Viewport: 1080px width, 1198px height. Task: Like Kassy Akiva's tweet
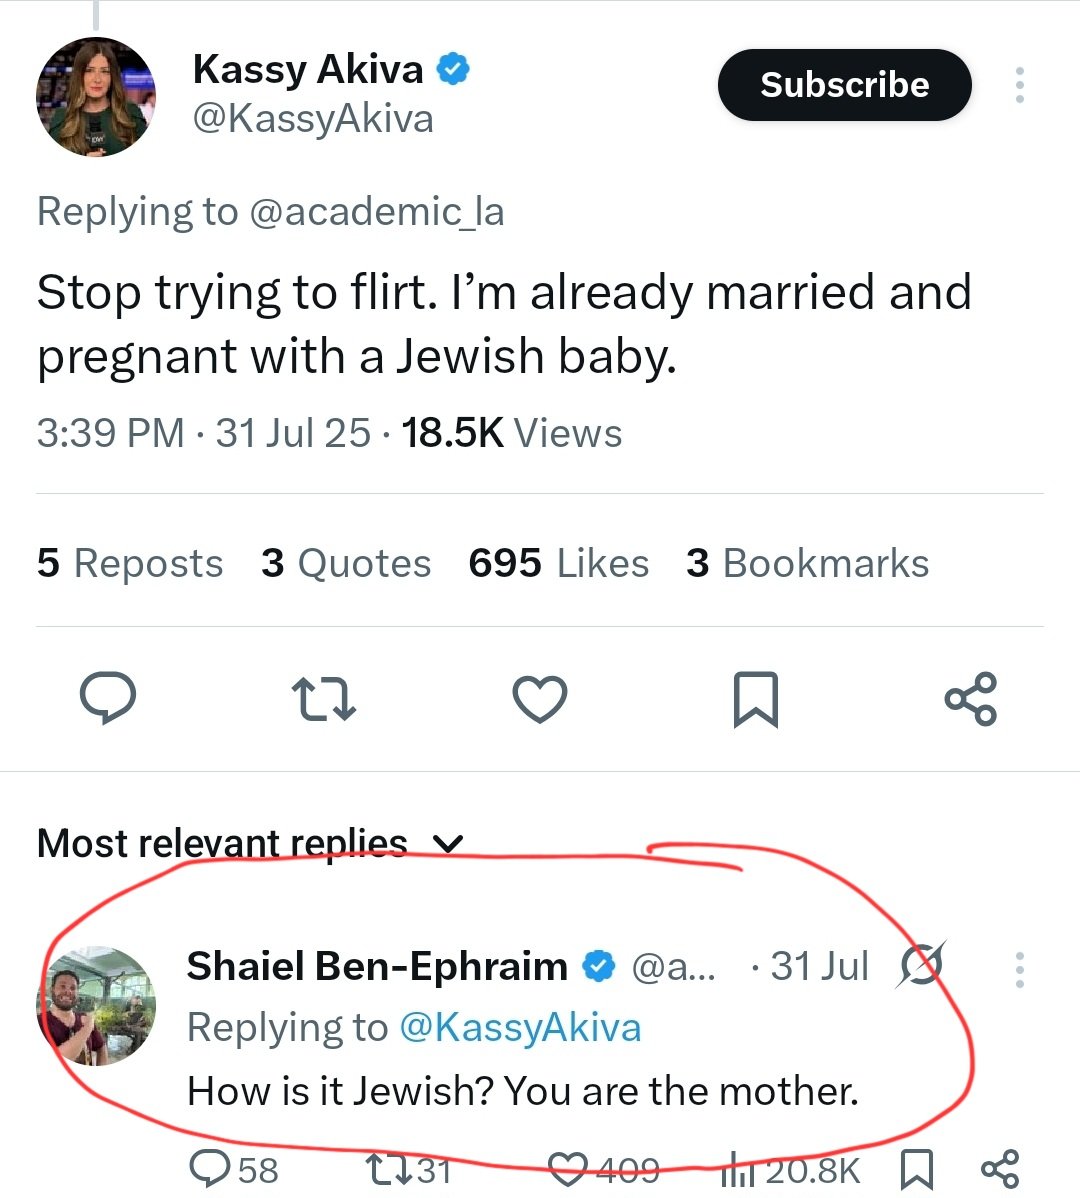[540, 698]
